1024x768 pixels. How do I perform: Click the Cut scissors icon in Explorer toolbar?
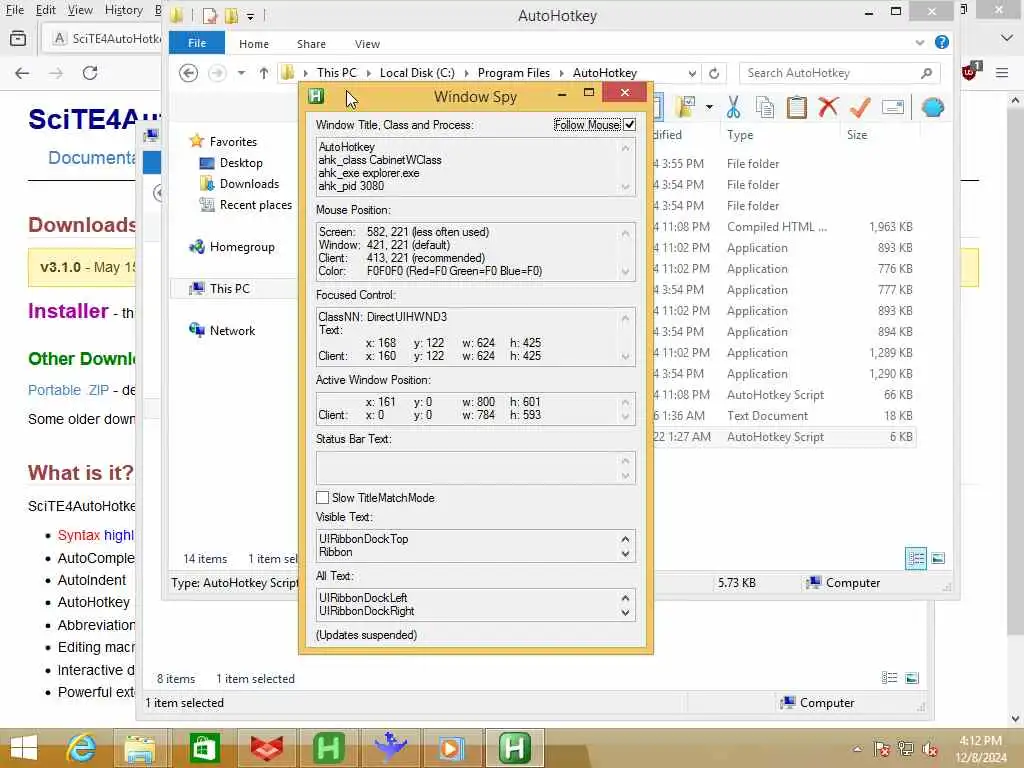733,107
